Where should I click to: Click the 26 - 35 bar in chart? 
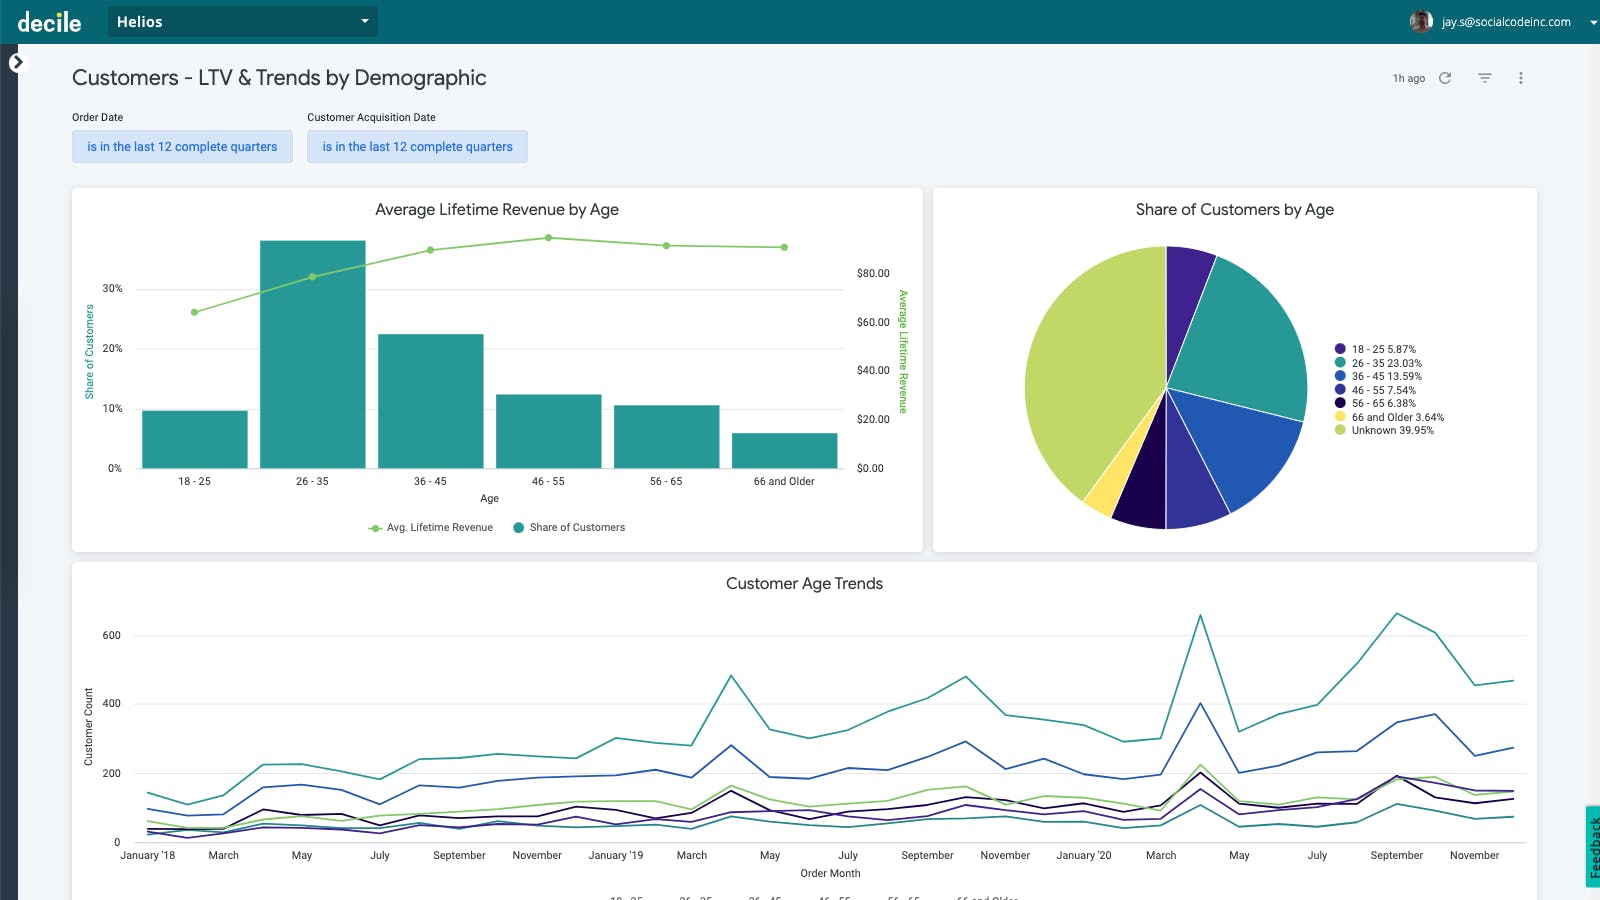point(312,354)
